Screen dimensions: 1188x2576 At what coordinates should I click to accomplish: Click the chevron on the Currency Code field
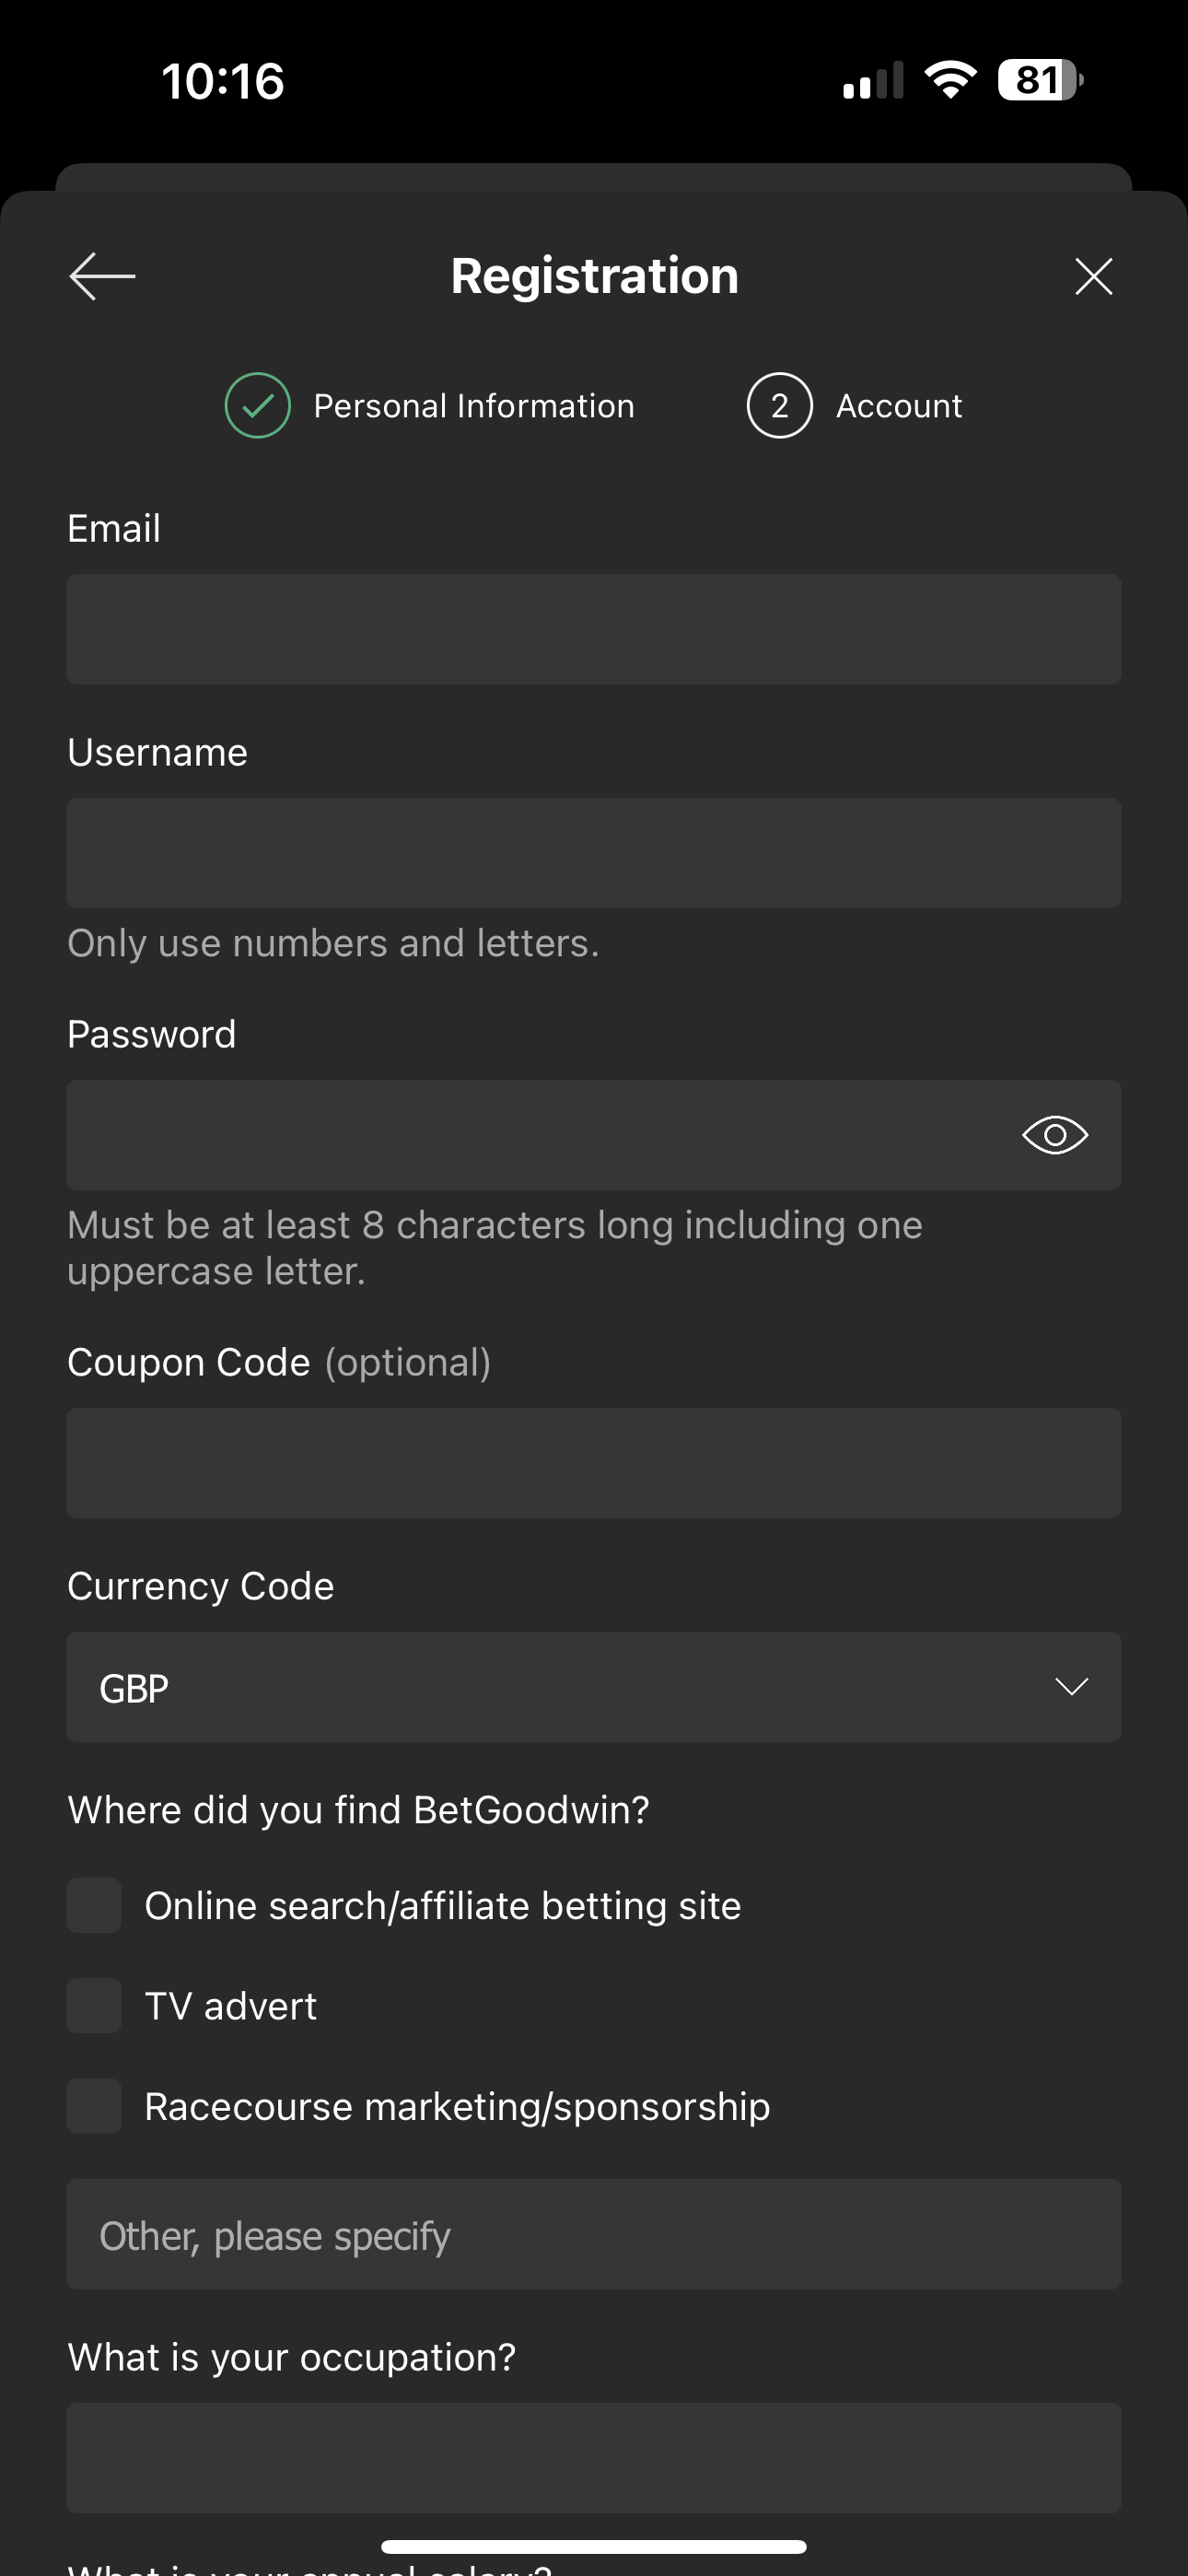point(1072,1686)
